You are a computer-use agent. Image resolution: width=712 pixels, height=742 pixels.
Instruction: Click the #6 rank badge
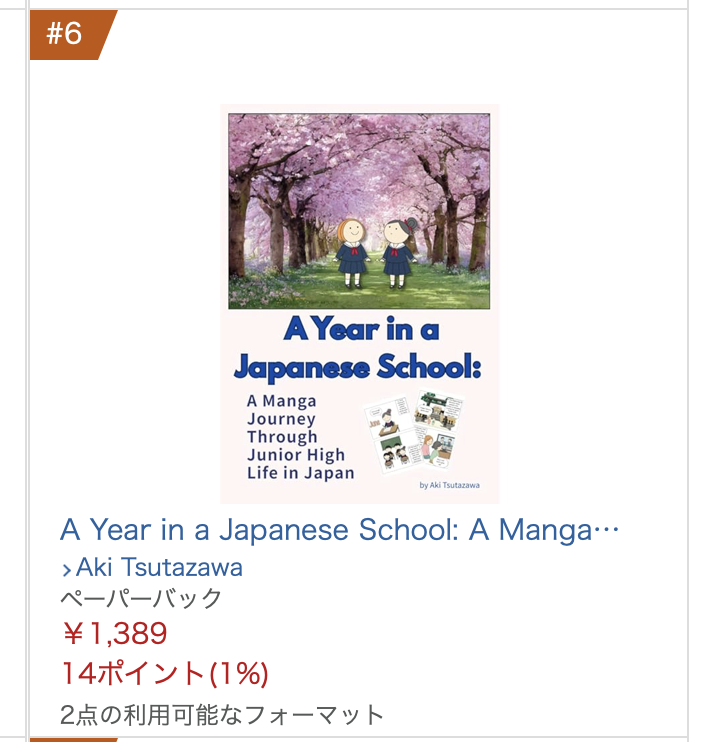68,34
